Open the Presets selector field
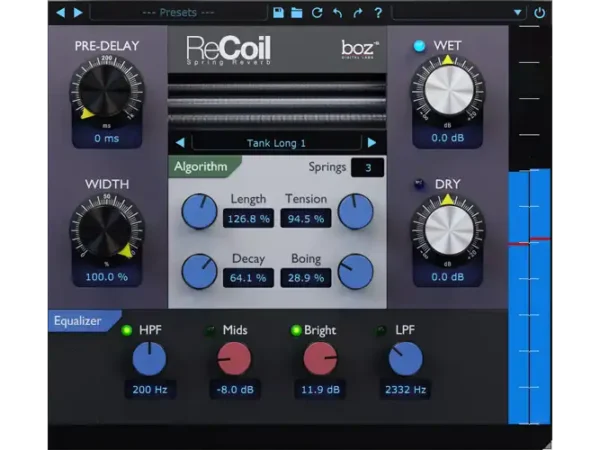Screen dimensions: 600x450 [x=178, y=13]
